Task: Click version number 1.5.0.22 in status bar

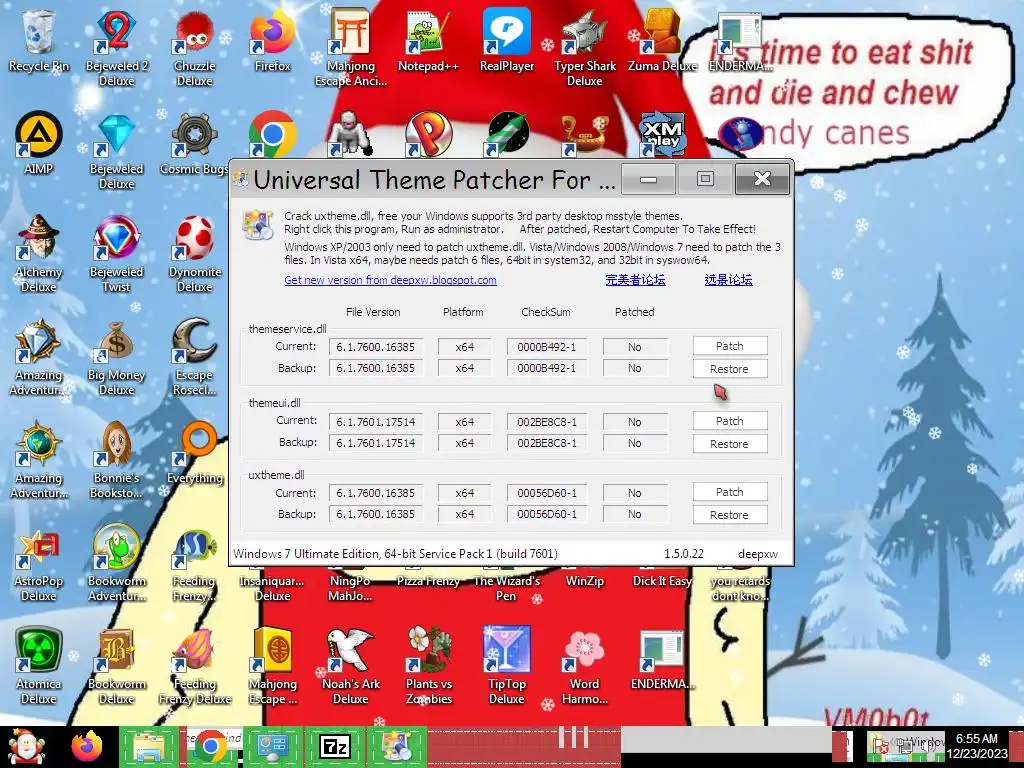Action: click(684, 554)
